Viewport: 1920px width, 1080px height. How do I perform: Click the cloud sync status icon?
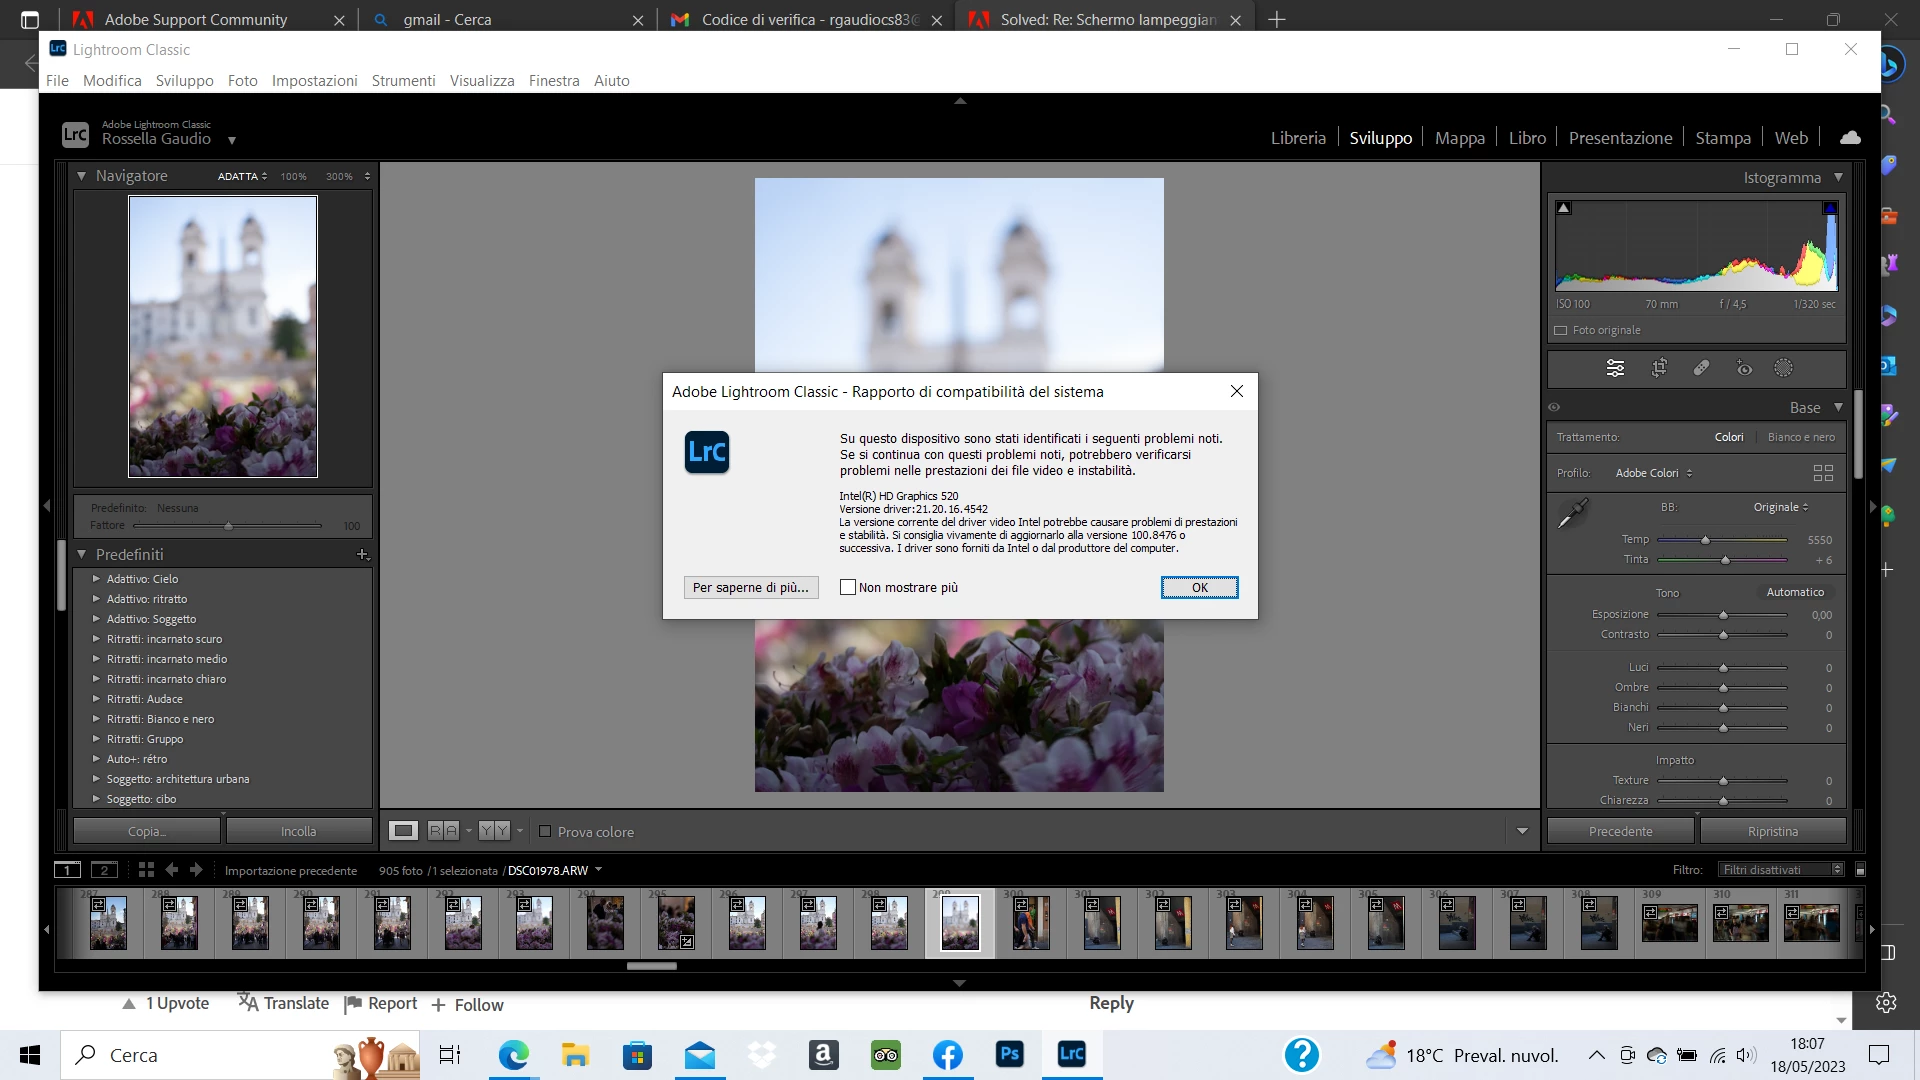pyautogui.click(x=1850, y=138)
